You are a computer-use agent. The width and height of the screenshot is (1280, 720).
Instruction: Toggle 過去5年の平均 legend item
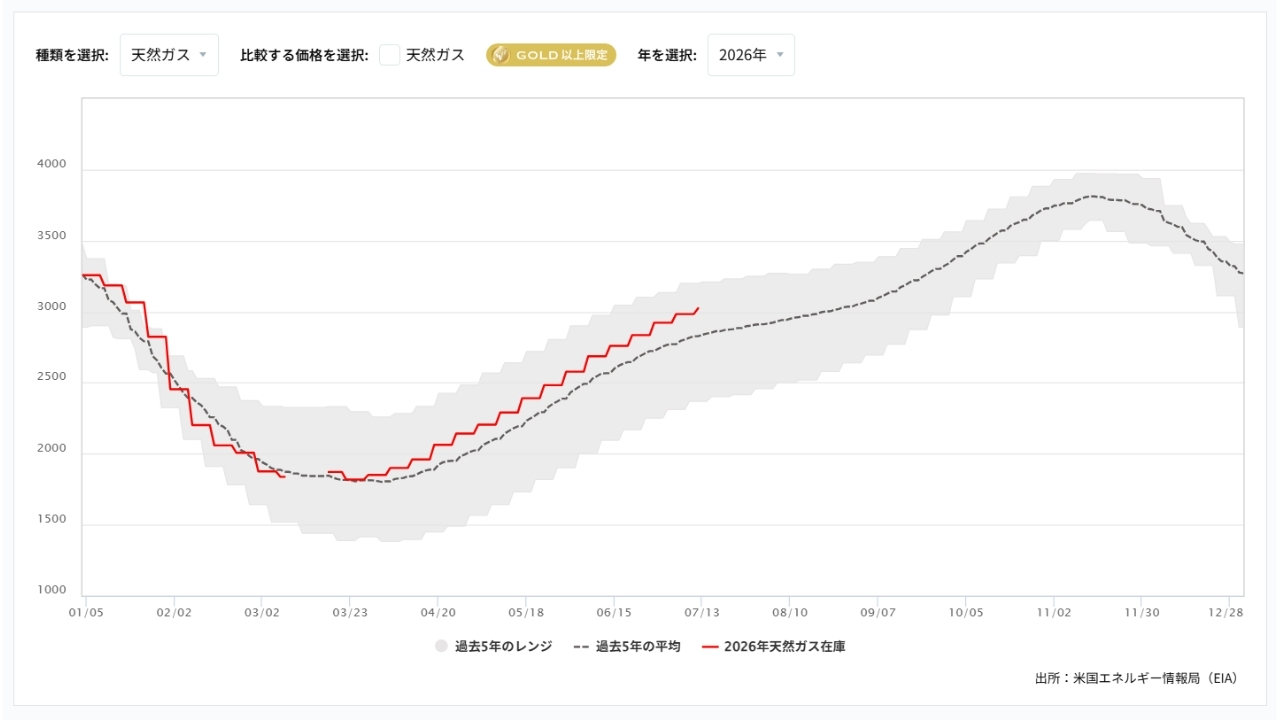(x=627, y=647)
